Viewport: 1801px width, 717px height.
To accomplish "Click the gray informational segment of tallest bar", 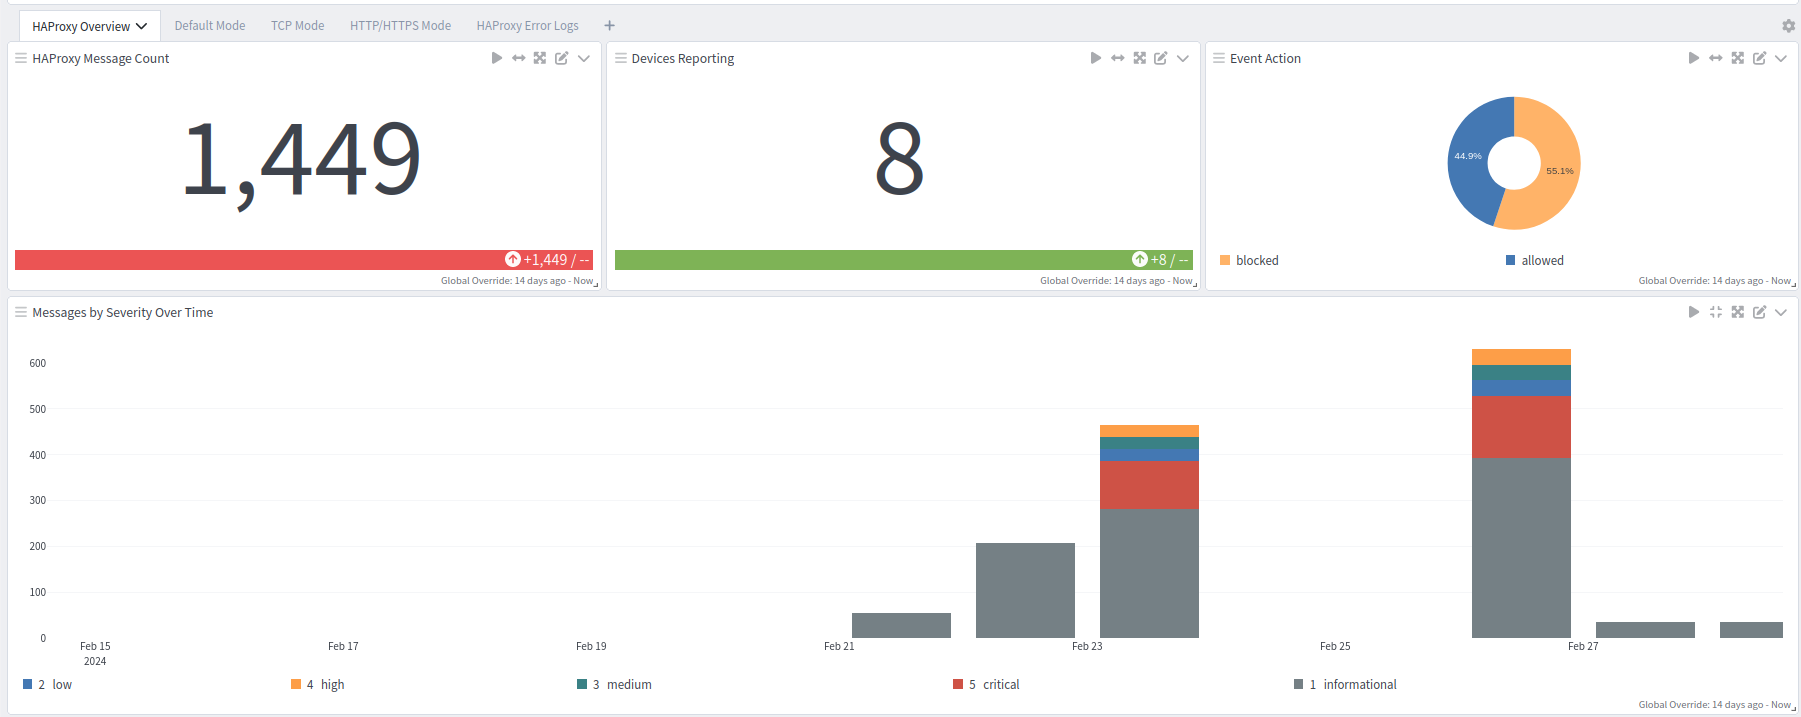I will pos(1521,548).
